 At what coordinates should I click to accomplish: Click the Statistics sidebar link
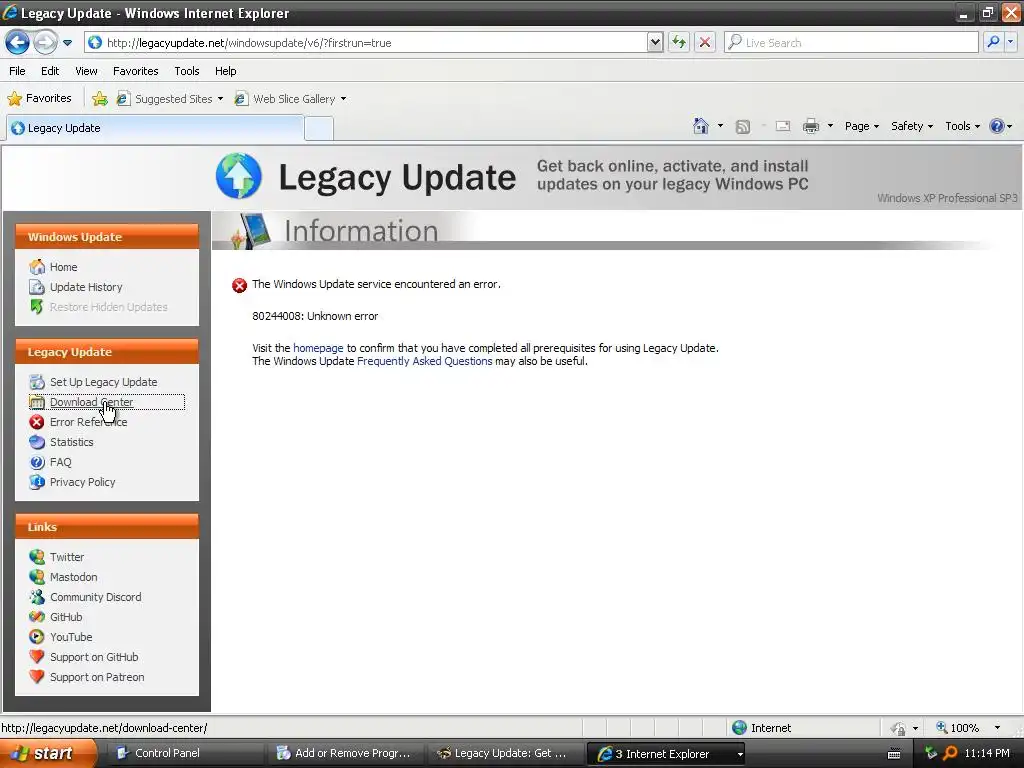coord(71,442)
